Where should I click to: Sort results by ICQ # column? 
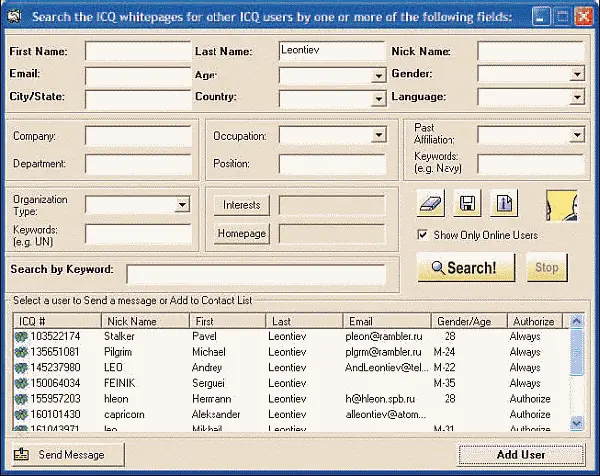[x=57, y=321]
